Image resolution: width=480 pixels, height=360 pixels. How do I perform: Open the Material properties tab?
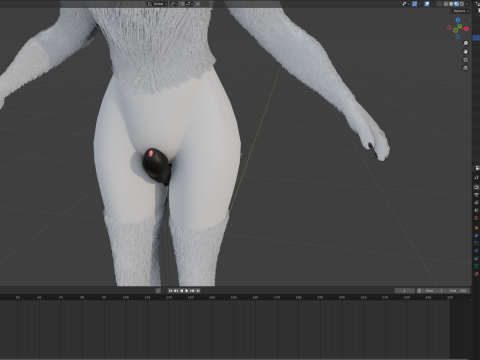(x=476, y=273)
